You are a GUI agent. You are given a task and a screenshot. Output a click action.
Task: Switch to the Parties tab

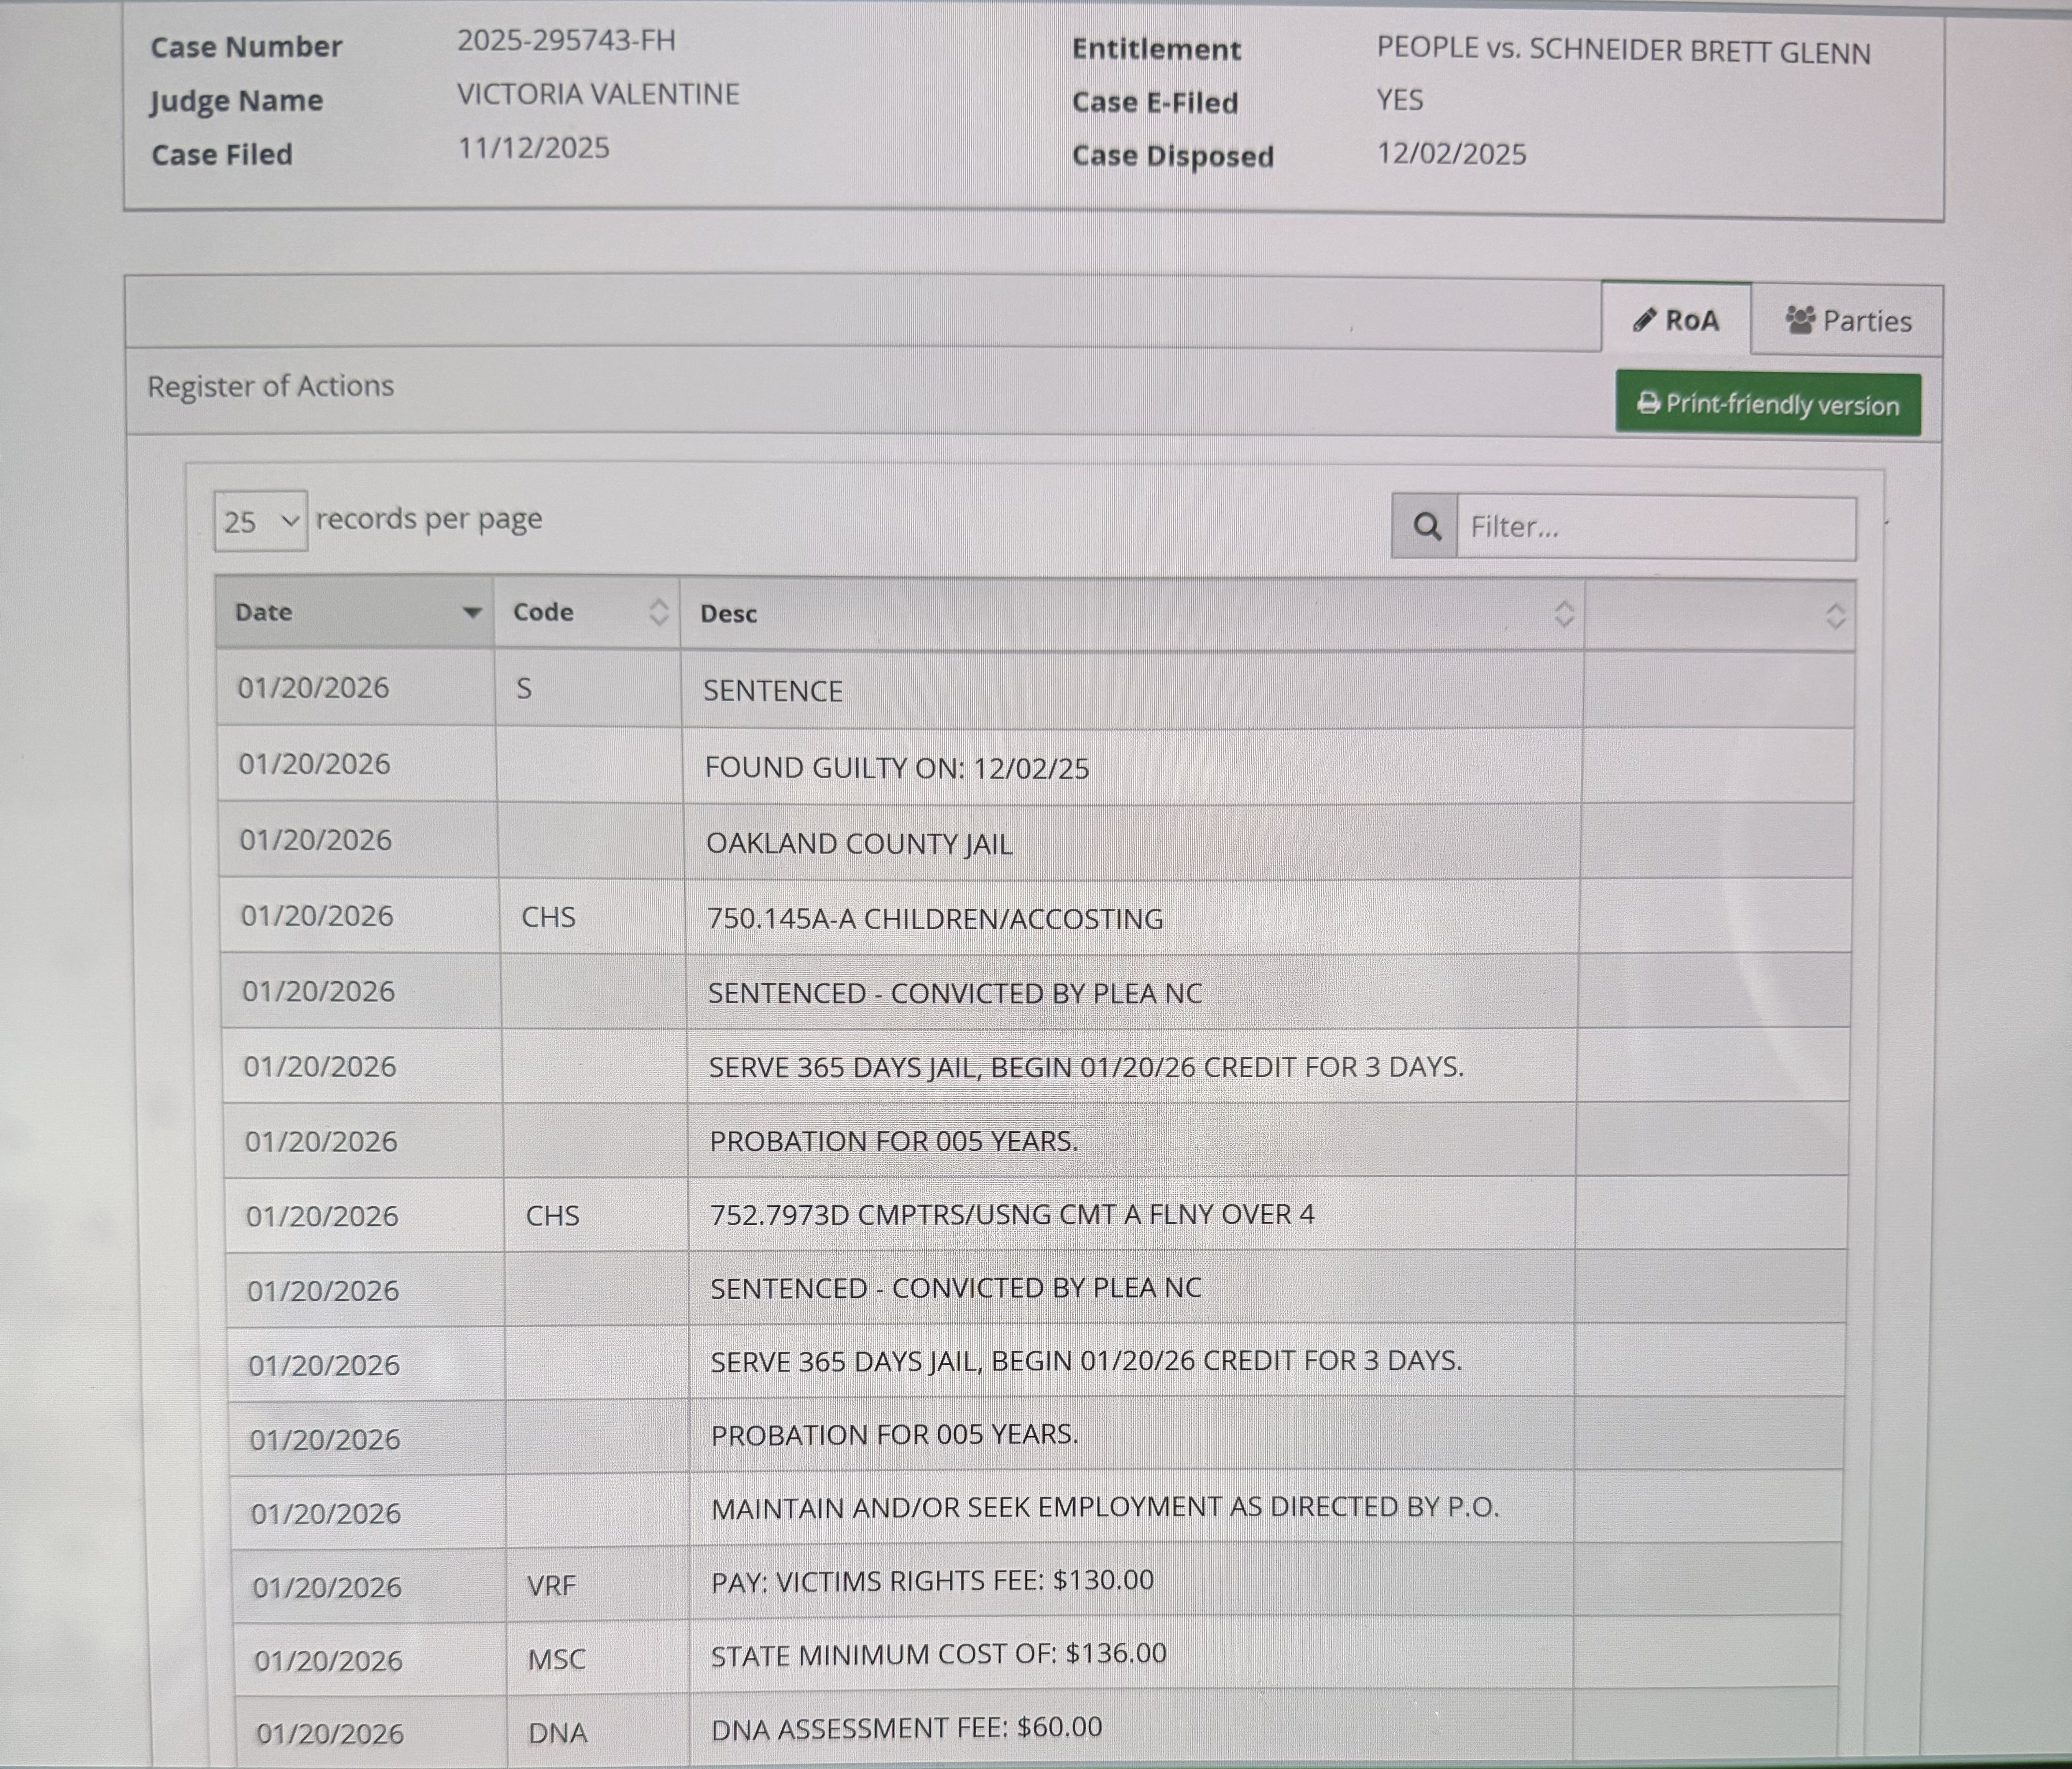click(x=1848, y=321)
